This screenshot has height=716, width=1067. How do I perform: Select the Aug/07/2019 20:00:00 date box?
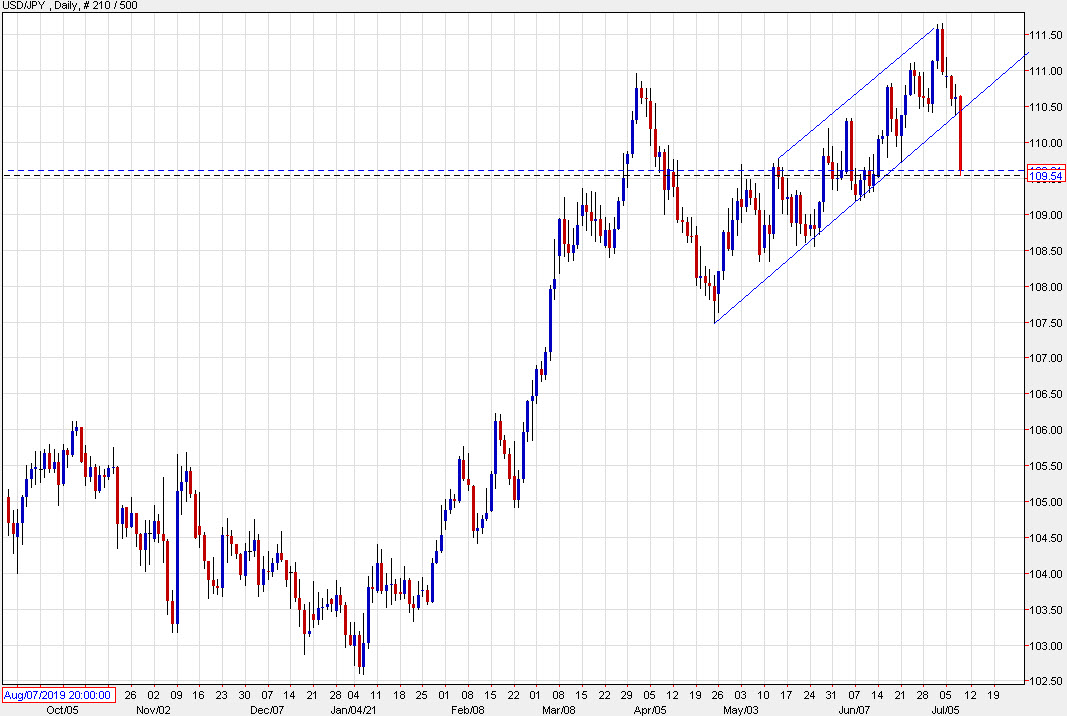coord(58,695)
